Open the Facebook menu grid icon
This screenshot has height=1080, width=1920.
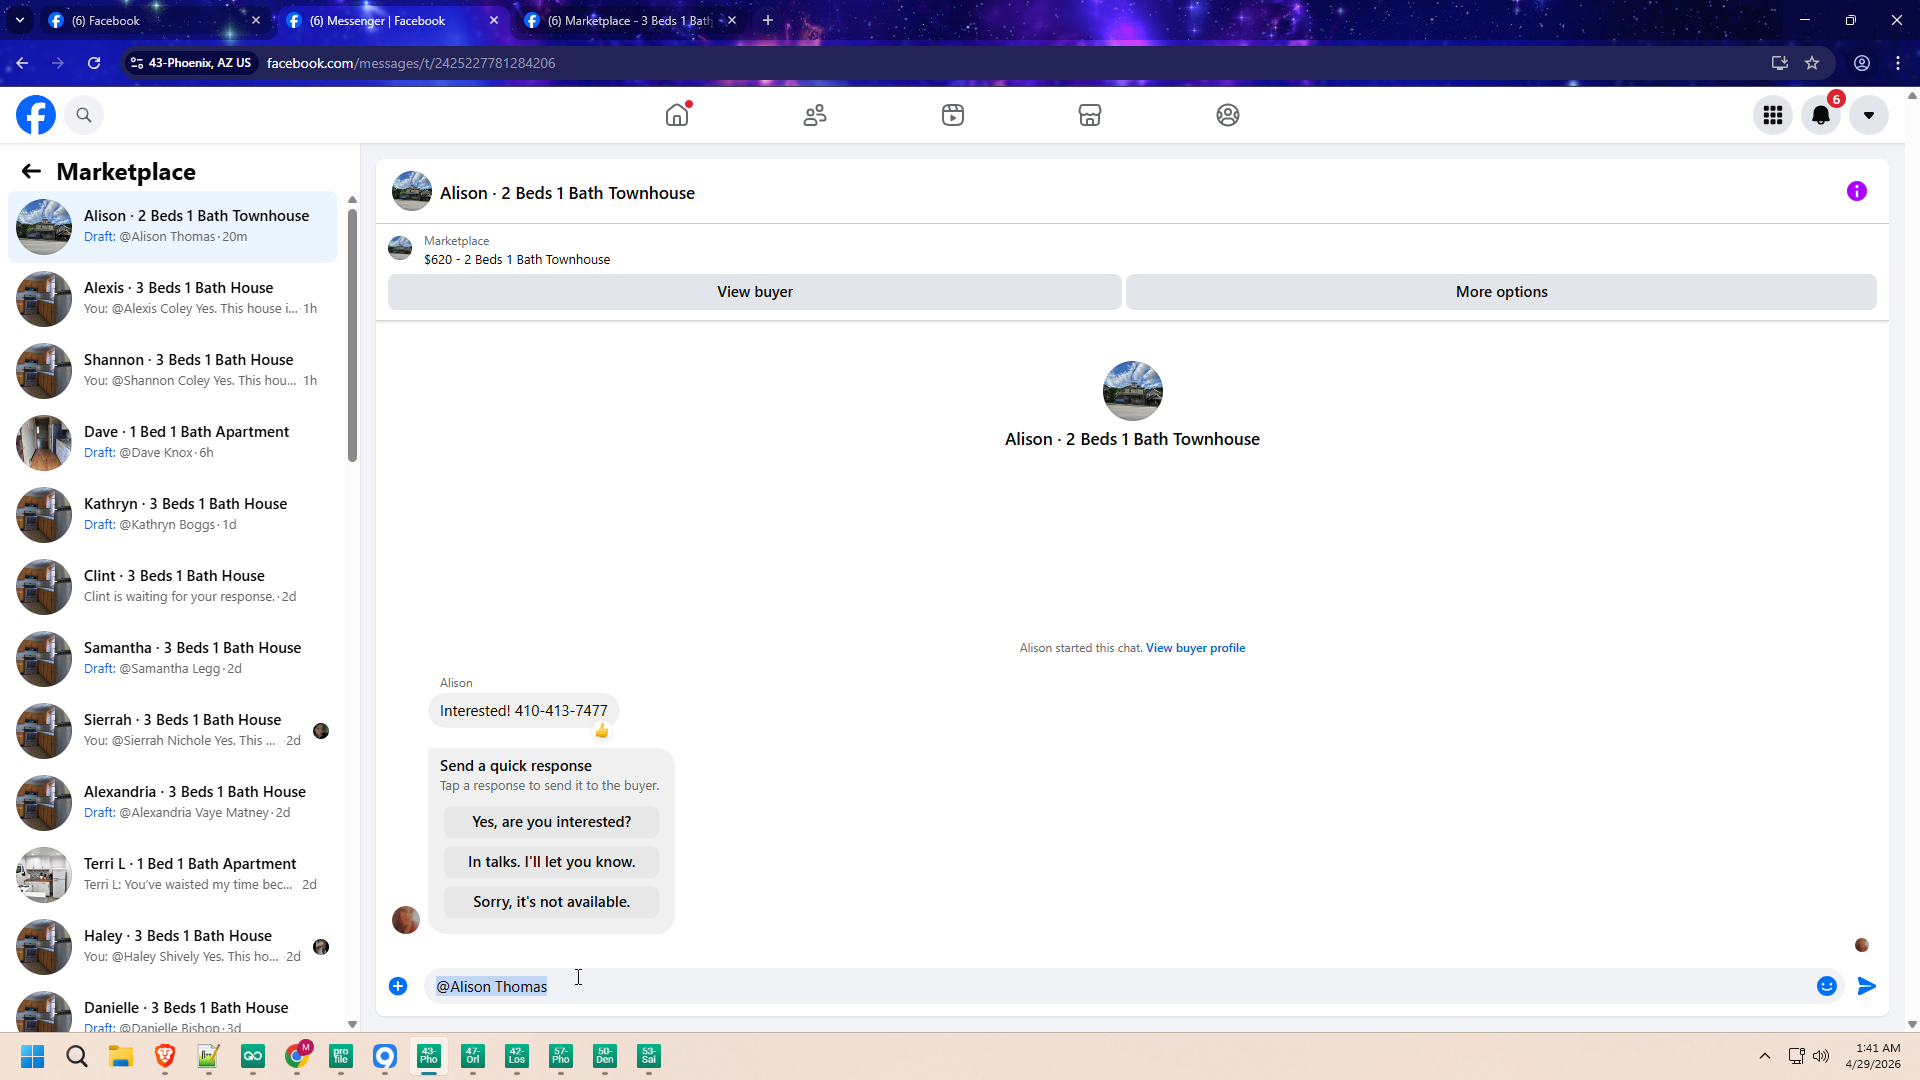pyautogui.click(x=1773, y=115)
